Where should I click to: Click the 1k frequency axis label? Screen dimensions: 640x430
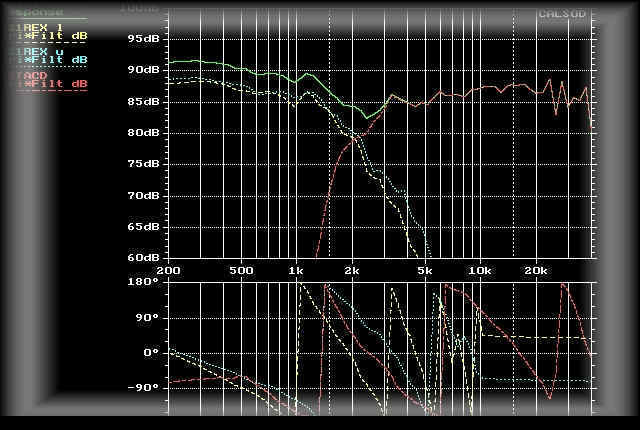pyautogui.click(x=296, y=271)
